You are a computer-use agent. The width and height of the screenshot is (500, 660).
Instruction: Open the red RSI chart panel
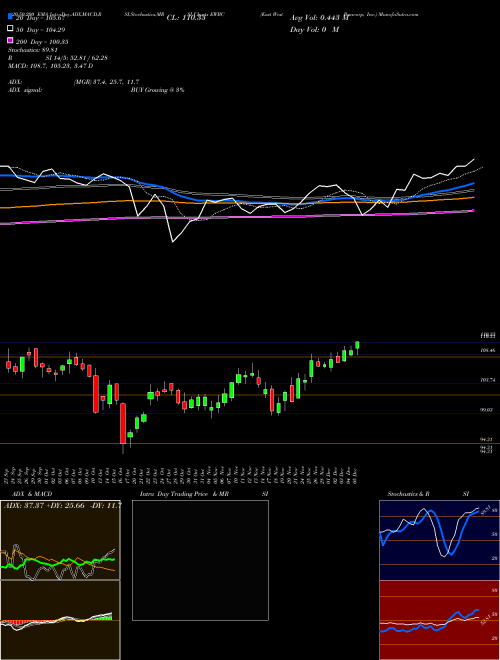point(439,620)
